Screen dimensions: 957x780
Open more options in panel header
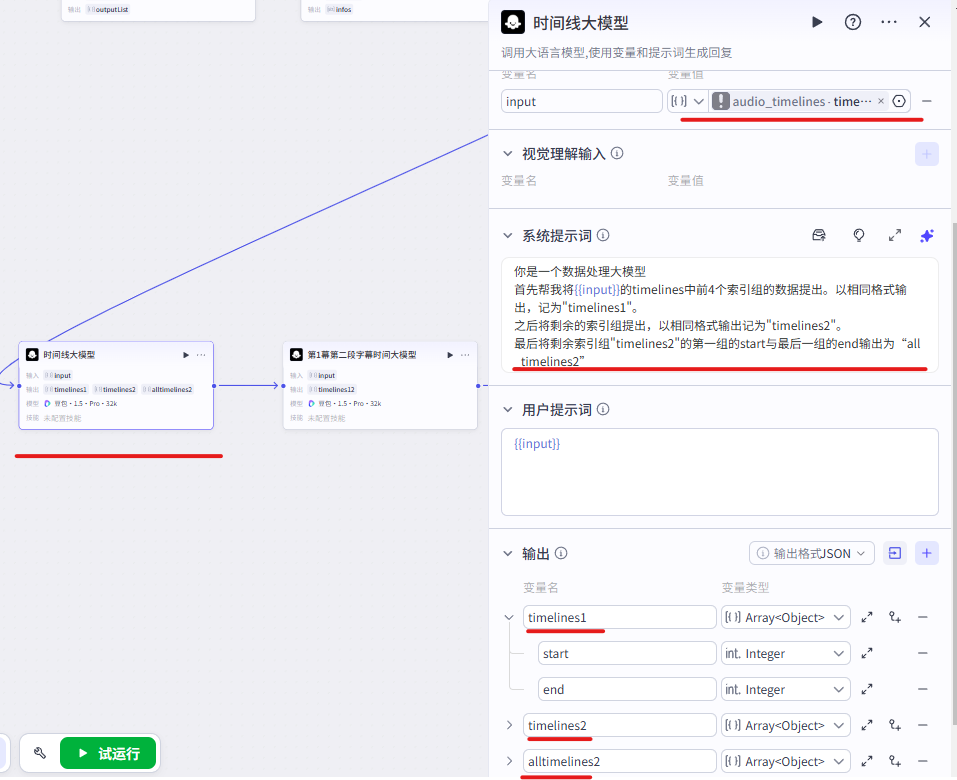click(x=889, y=23)
